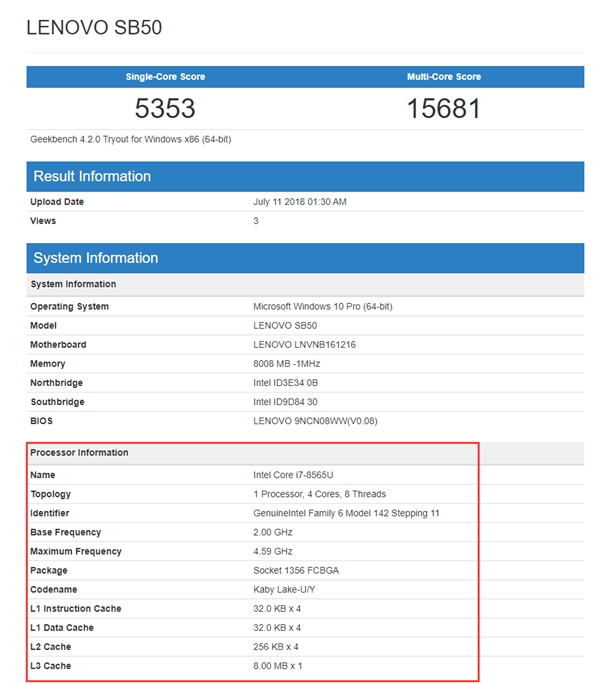
Task: Click the L1 Instruction Cache label
Action: (75, 609)
